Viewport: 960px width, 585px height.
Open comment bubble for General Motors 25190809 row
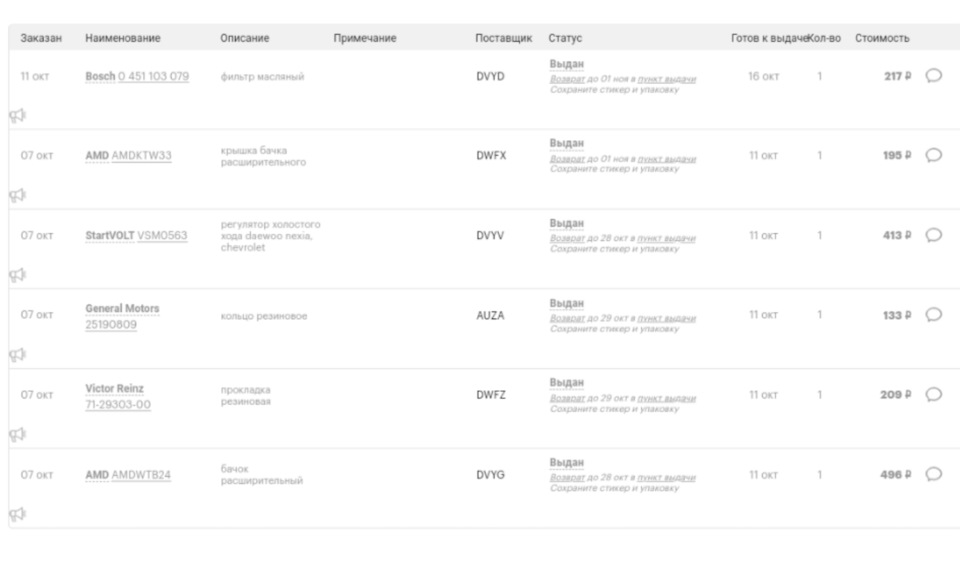point(934,315)
